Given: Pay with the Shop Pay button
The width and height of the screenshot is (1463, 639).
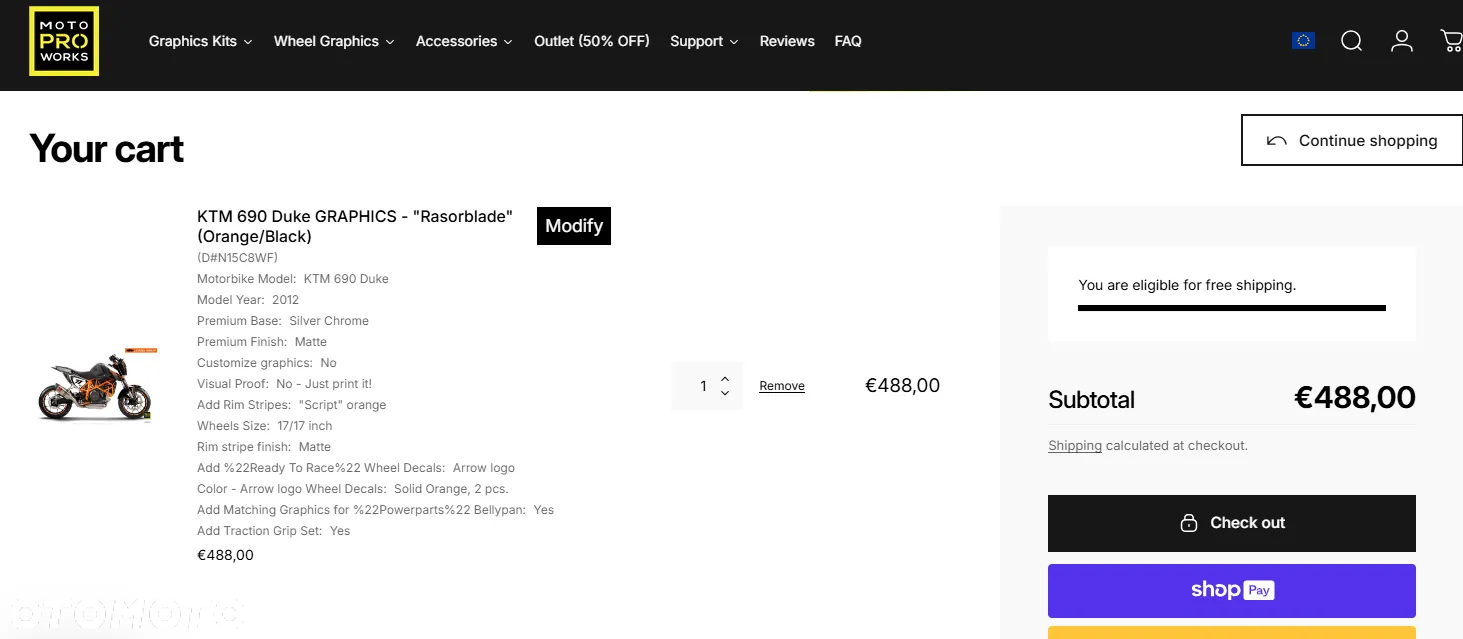Looking at the screenshot, I should pos(1232,590).
